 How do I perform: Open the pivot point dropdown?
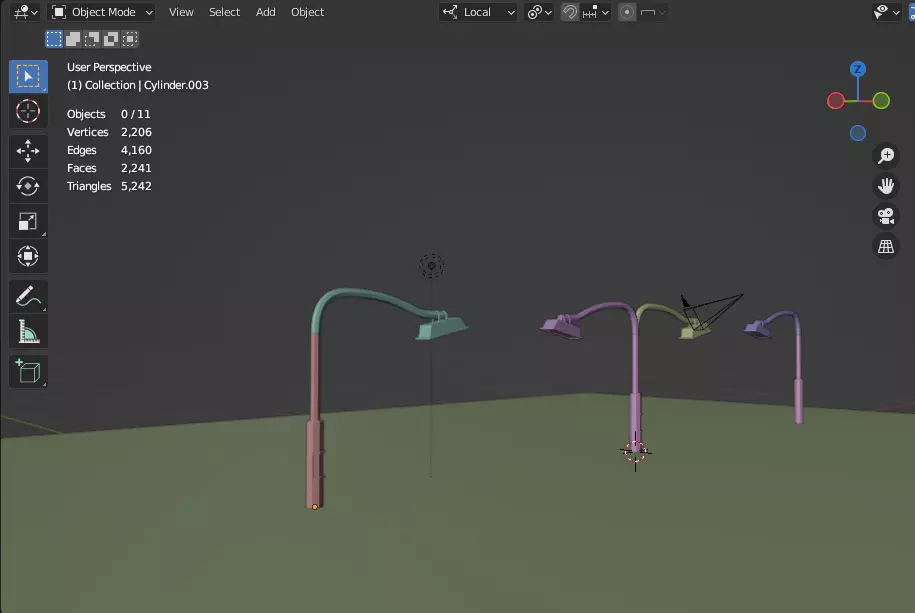pyautogui.click(x=539, y=12)
